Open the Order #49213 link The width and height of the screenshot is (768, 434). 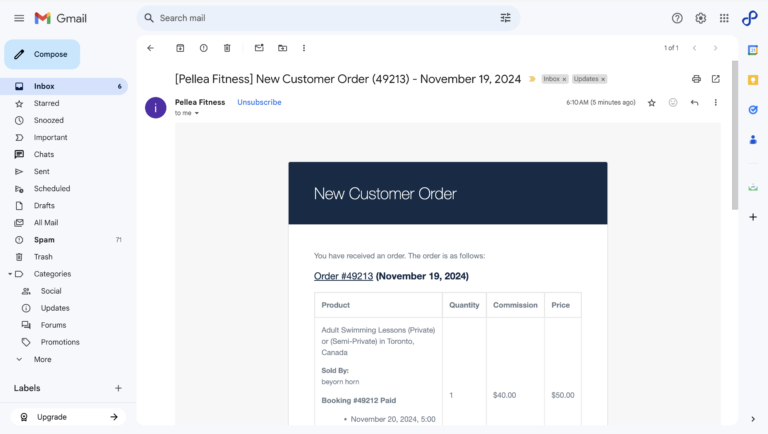point(343,276)
